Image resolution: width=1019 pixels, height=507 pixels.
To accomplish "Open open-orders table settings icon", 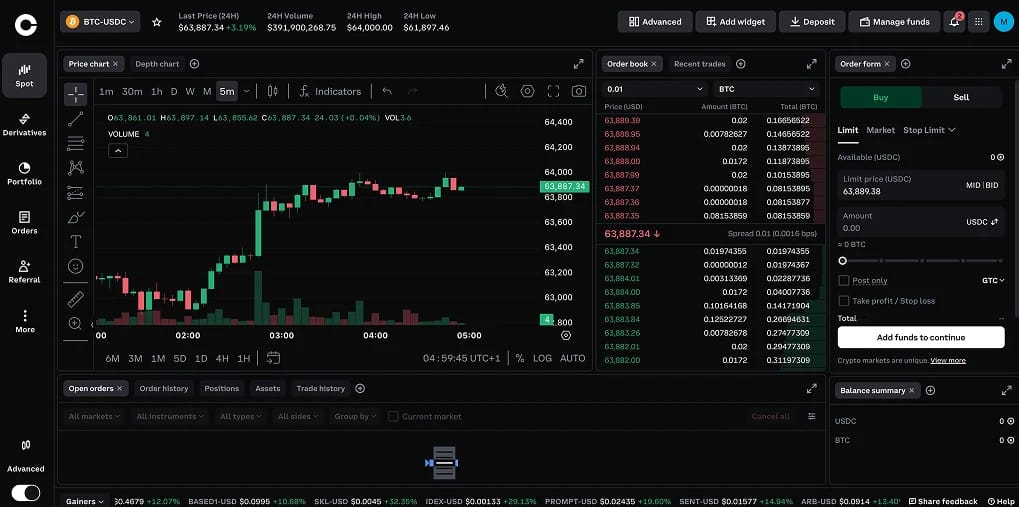I will [x=812, y=416].
